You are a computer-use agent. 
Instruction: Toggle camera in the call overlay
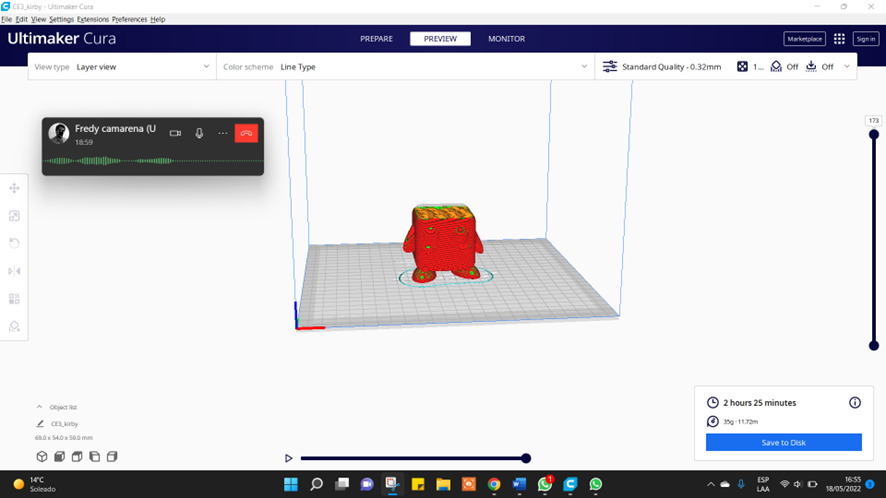175,133
